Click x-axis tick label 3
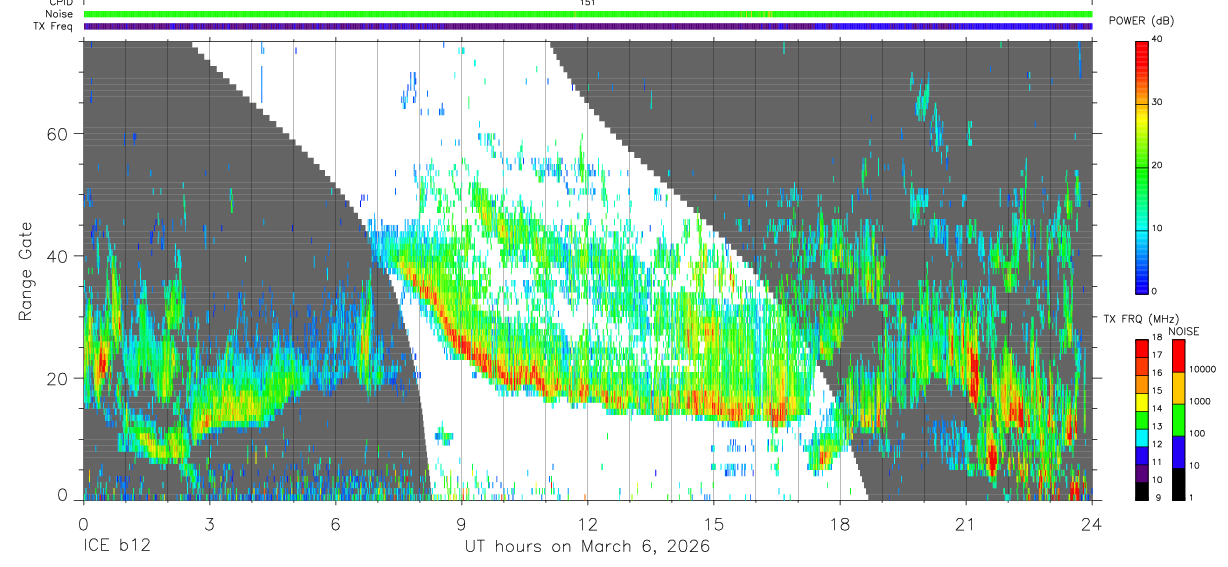 [x=209, y=523]
